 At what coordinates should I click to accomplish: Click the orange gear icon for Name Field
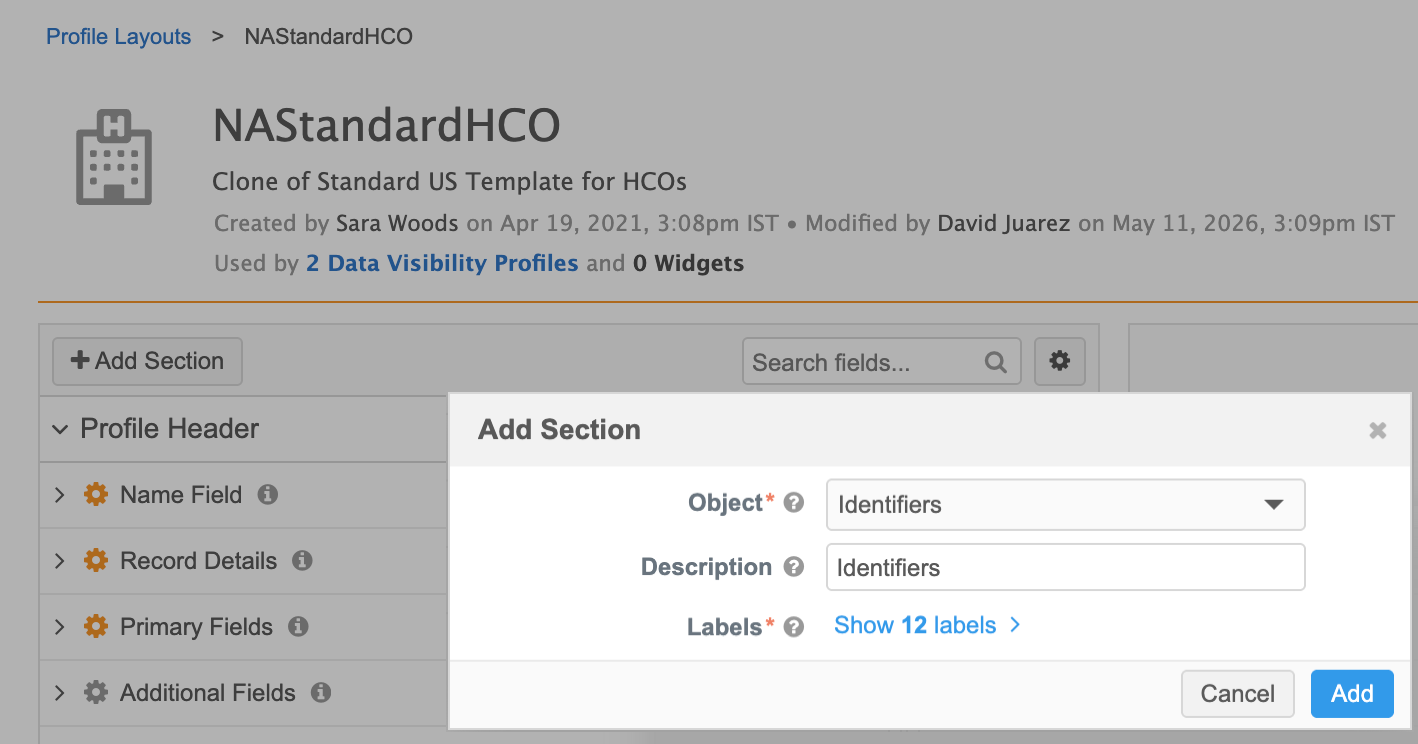pyautogui.click(x=95, y=495)
